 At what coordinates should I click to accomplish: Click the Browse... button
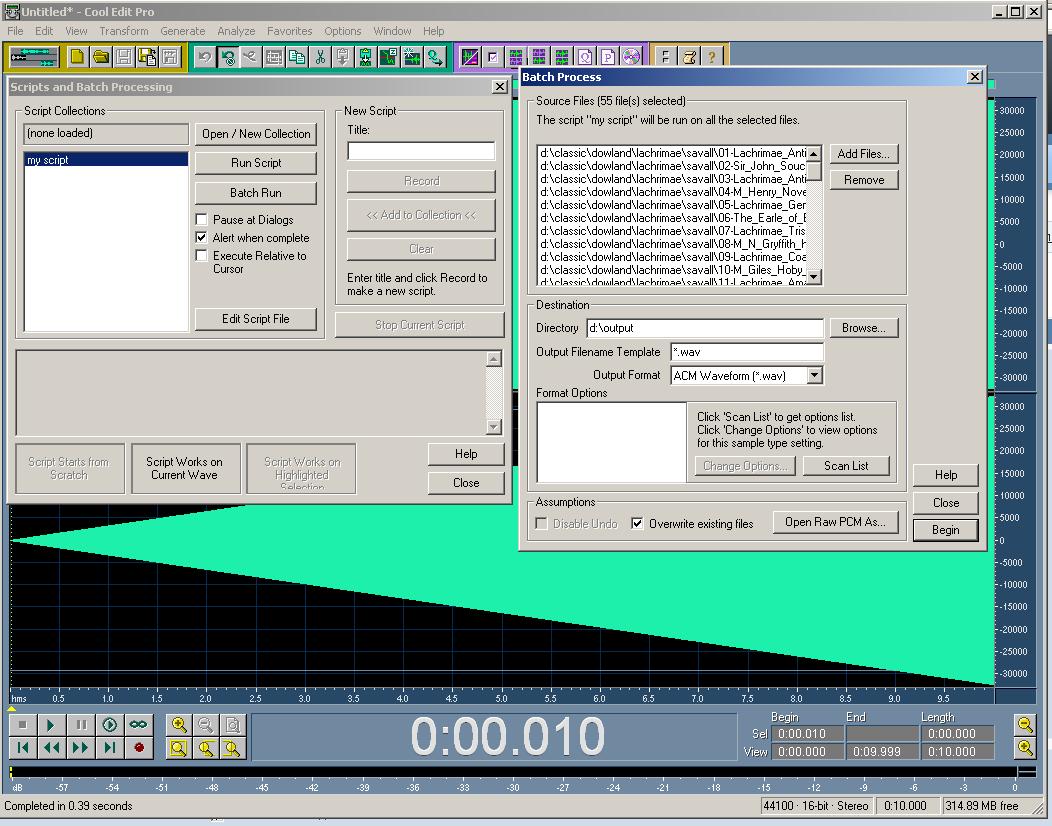(863, 327)
